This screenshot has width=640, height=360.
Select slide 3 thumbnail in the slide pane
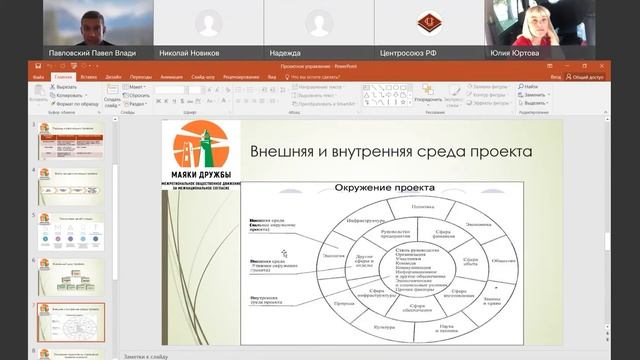point(71,141)
